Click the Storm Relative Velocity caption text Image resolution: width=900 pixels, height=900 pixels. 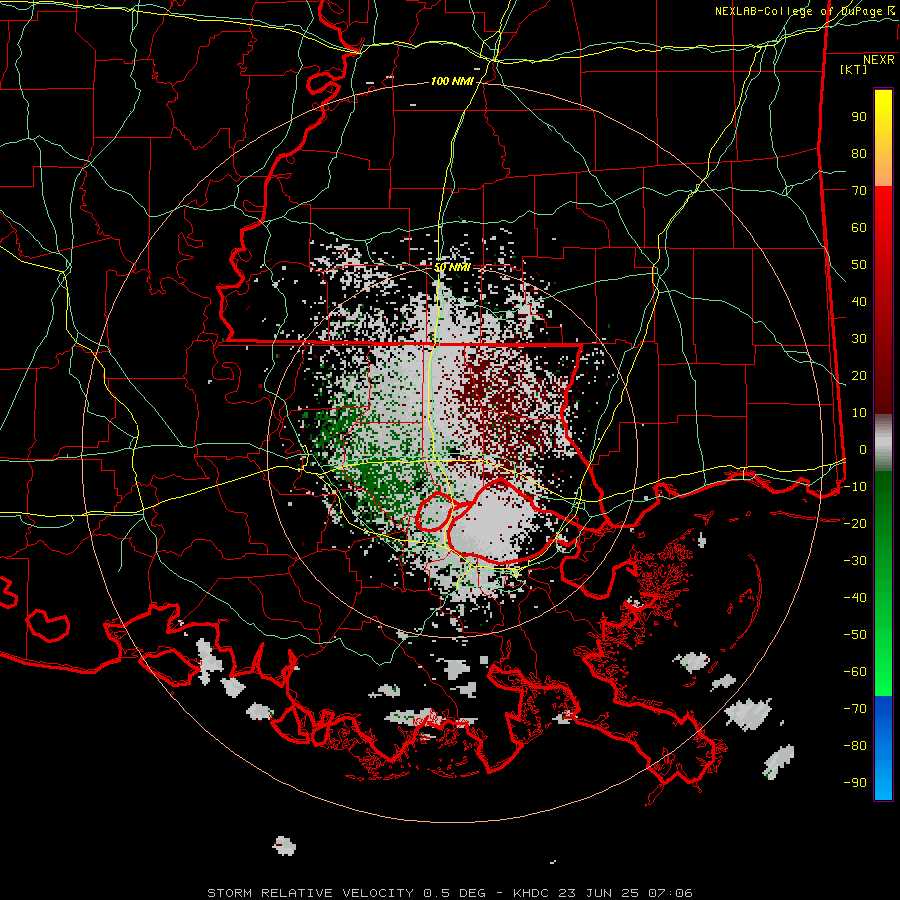pyautogui.click(x=450, y=893)
